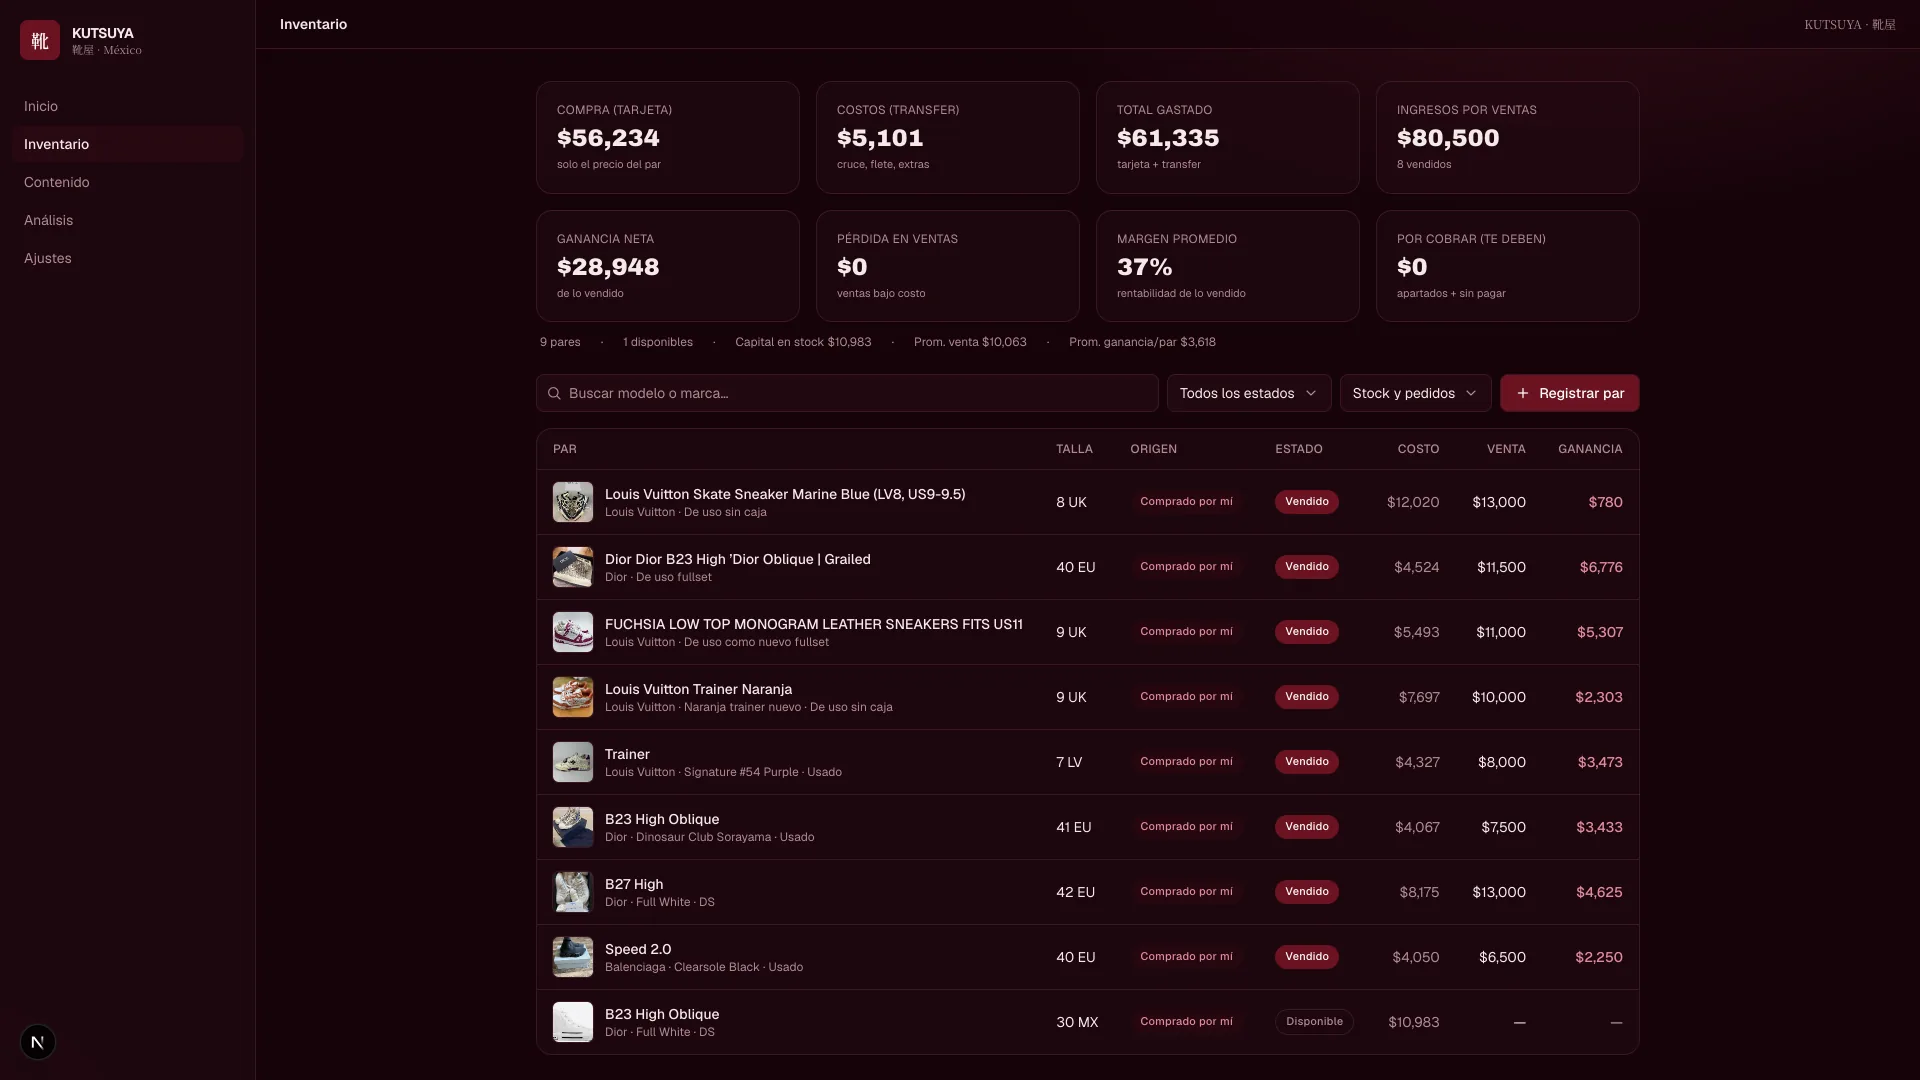This screenshot has width=1920, height=1080.
Task: Click the search magnifier icon
Action: point(554,393)
